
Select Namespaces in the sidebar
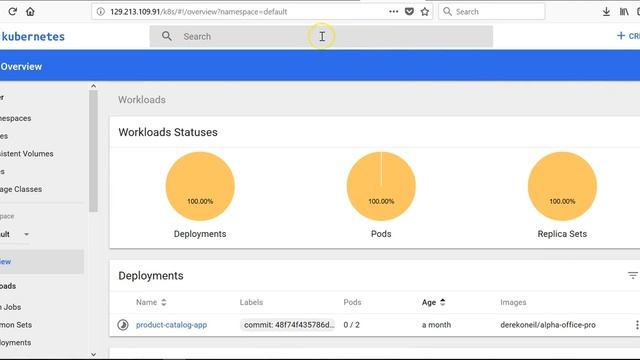(x=16, y=118)
